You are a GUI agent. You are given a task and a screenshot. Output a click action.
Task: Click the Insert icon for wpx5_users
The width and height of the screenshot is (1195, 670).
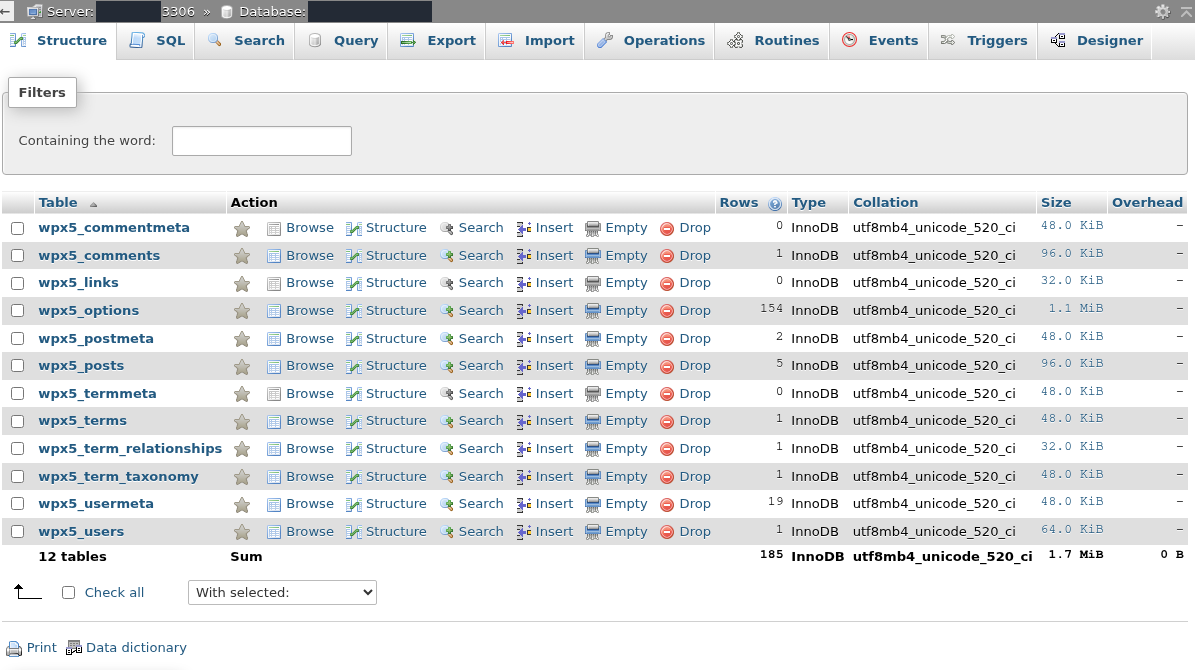tap(524, 532)
